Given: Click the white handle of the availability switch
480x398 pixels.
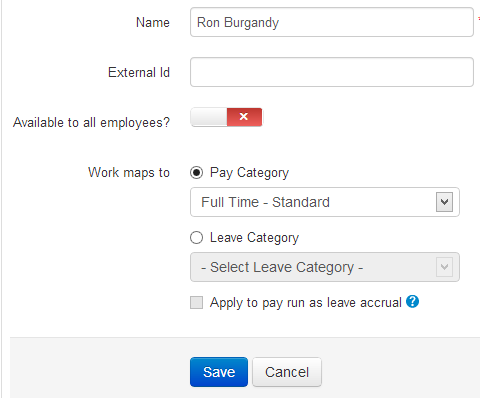Looking at the screenshot, I should 209,117.
